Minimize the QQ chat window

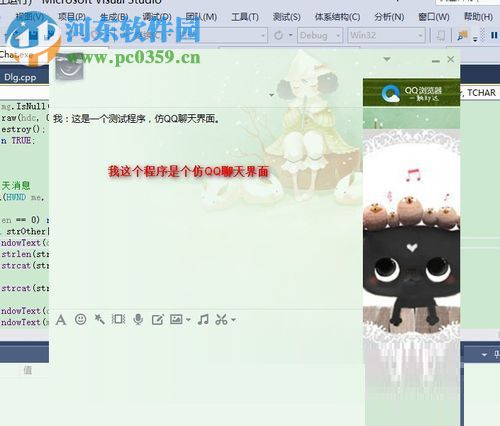pos(435,61)
